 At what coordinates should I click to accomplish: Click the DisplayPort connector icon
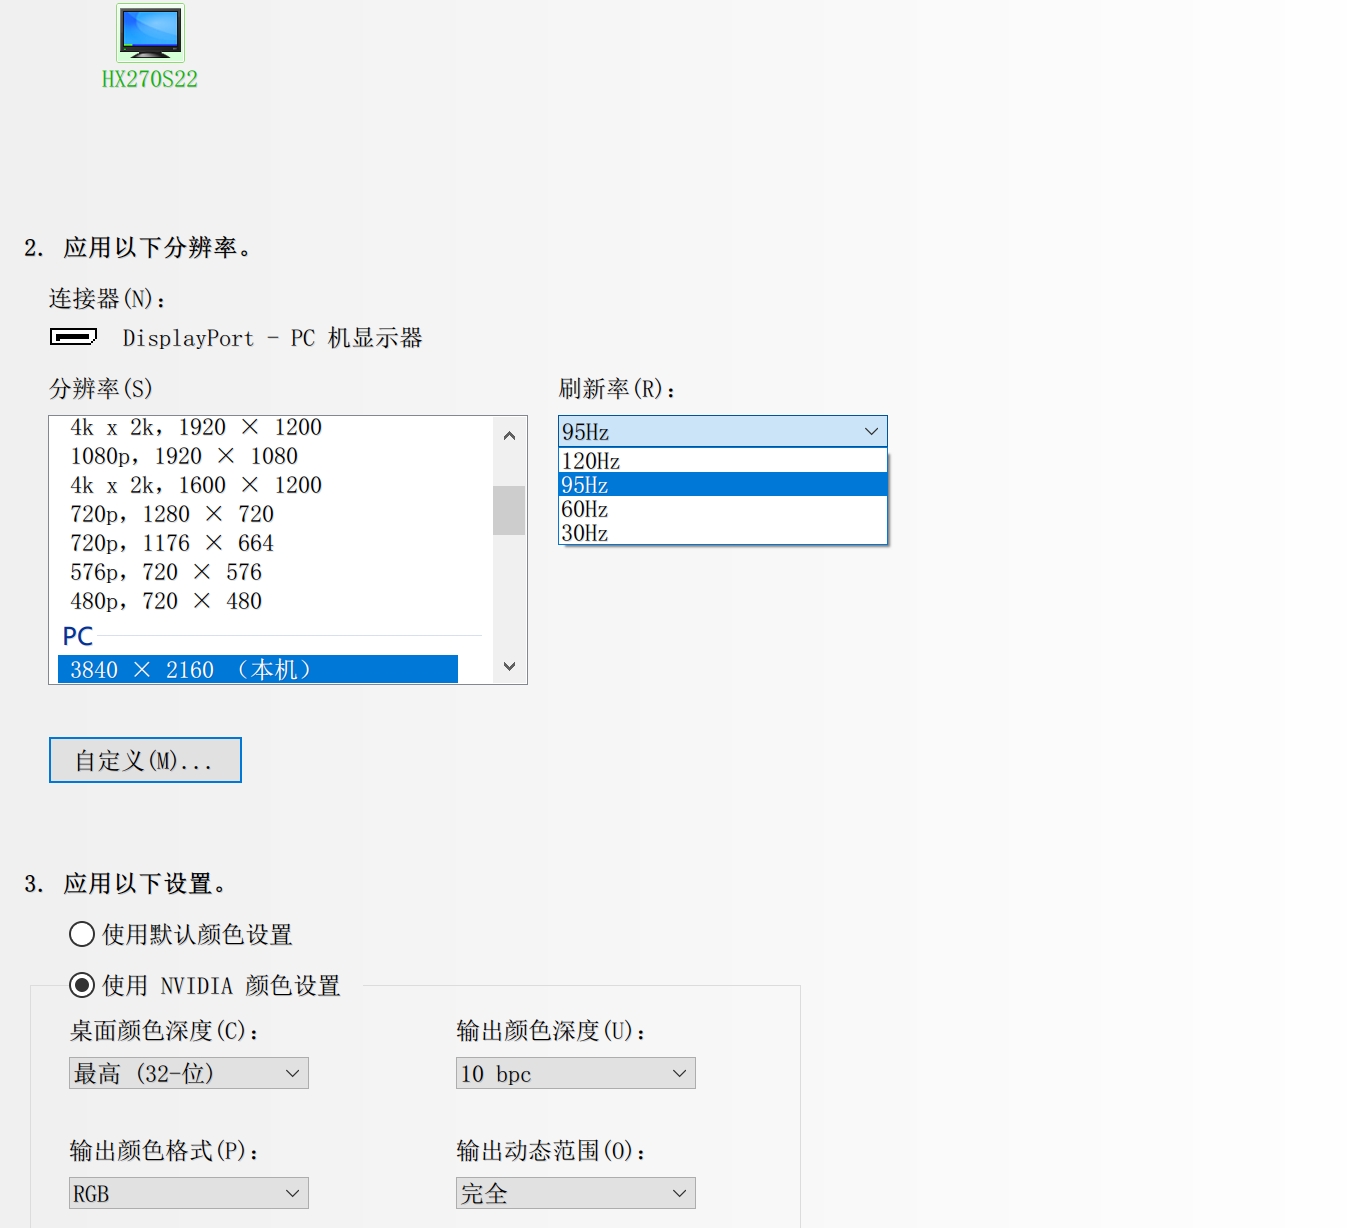pos(74,337)
